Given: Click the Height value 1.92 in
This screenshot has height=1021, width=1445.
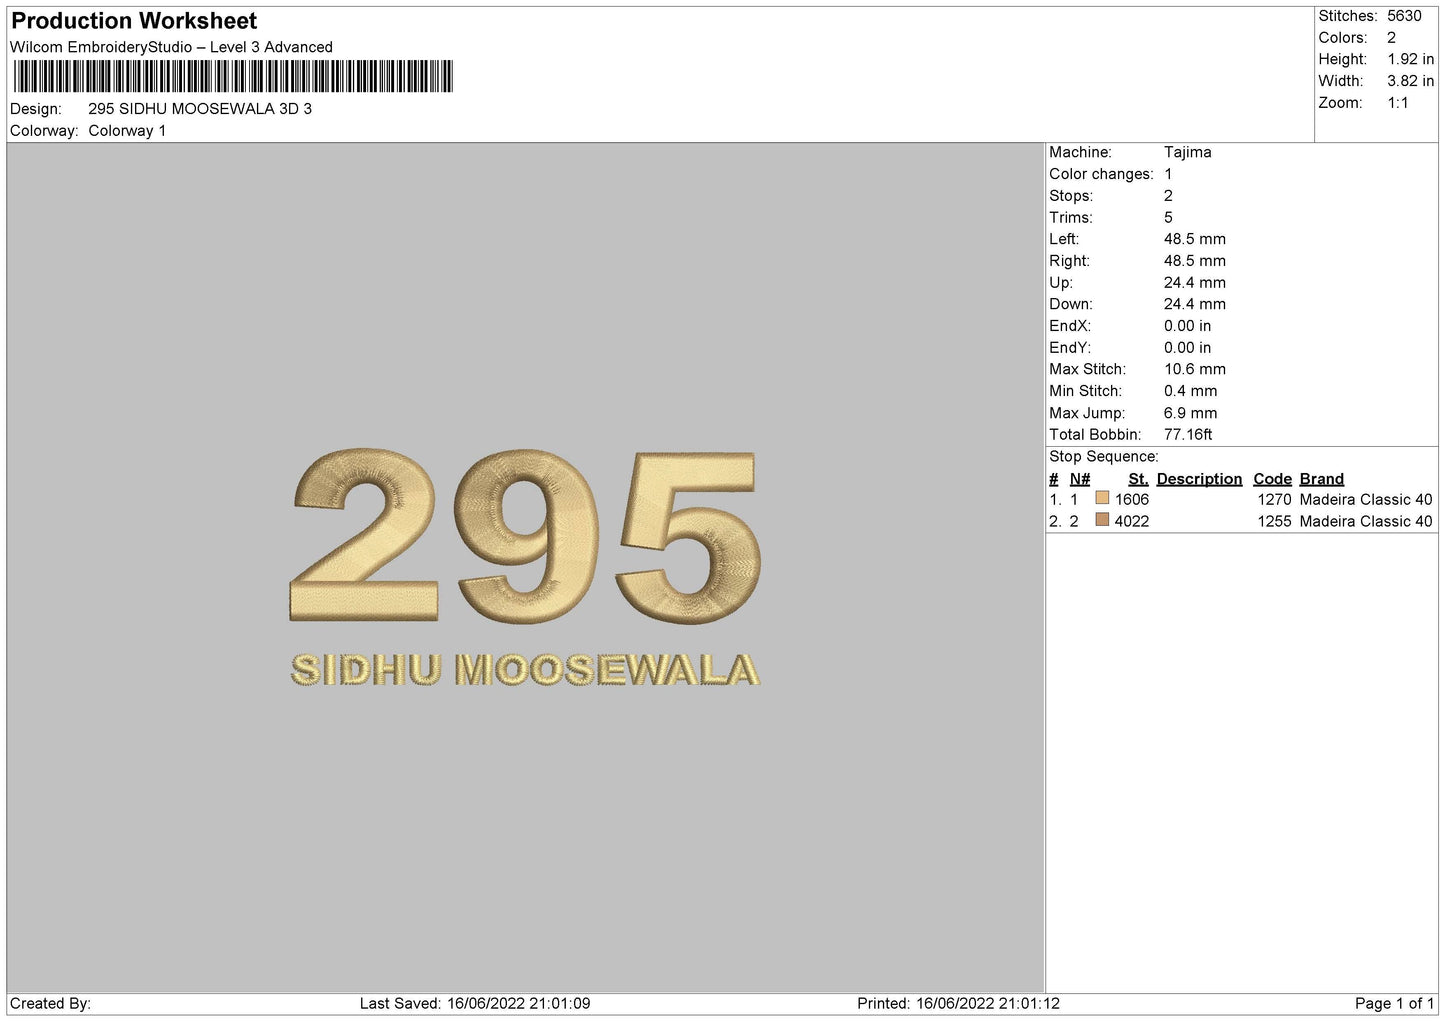Looking at the screenshot, I should 1410,60.
